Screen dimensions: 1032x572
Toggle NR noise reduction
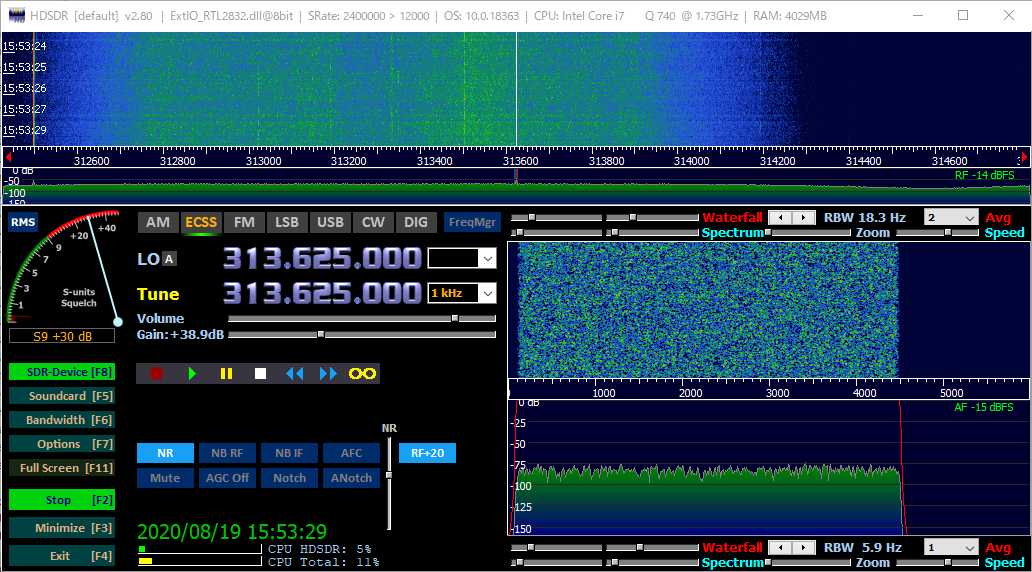[x=165, y=453]
